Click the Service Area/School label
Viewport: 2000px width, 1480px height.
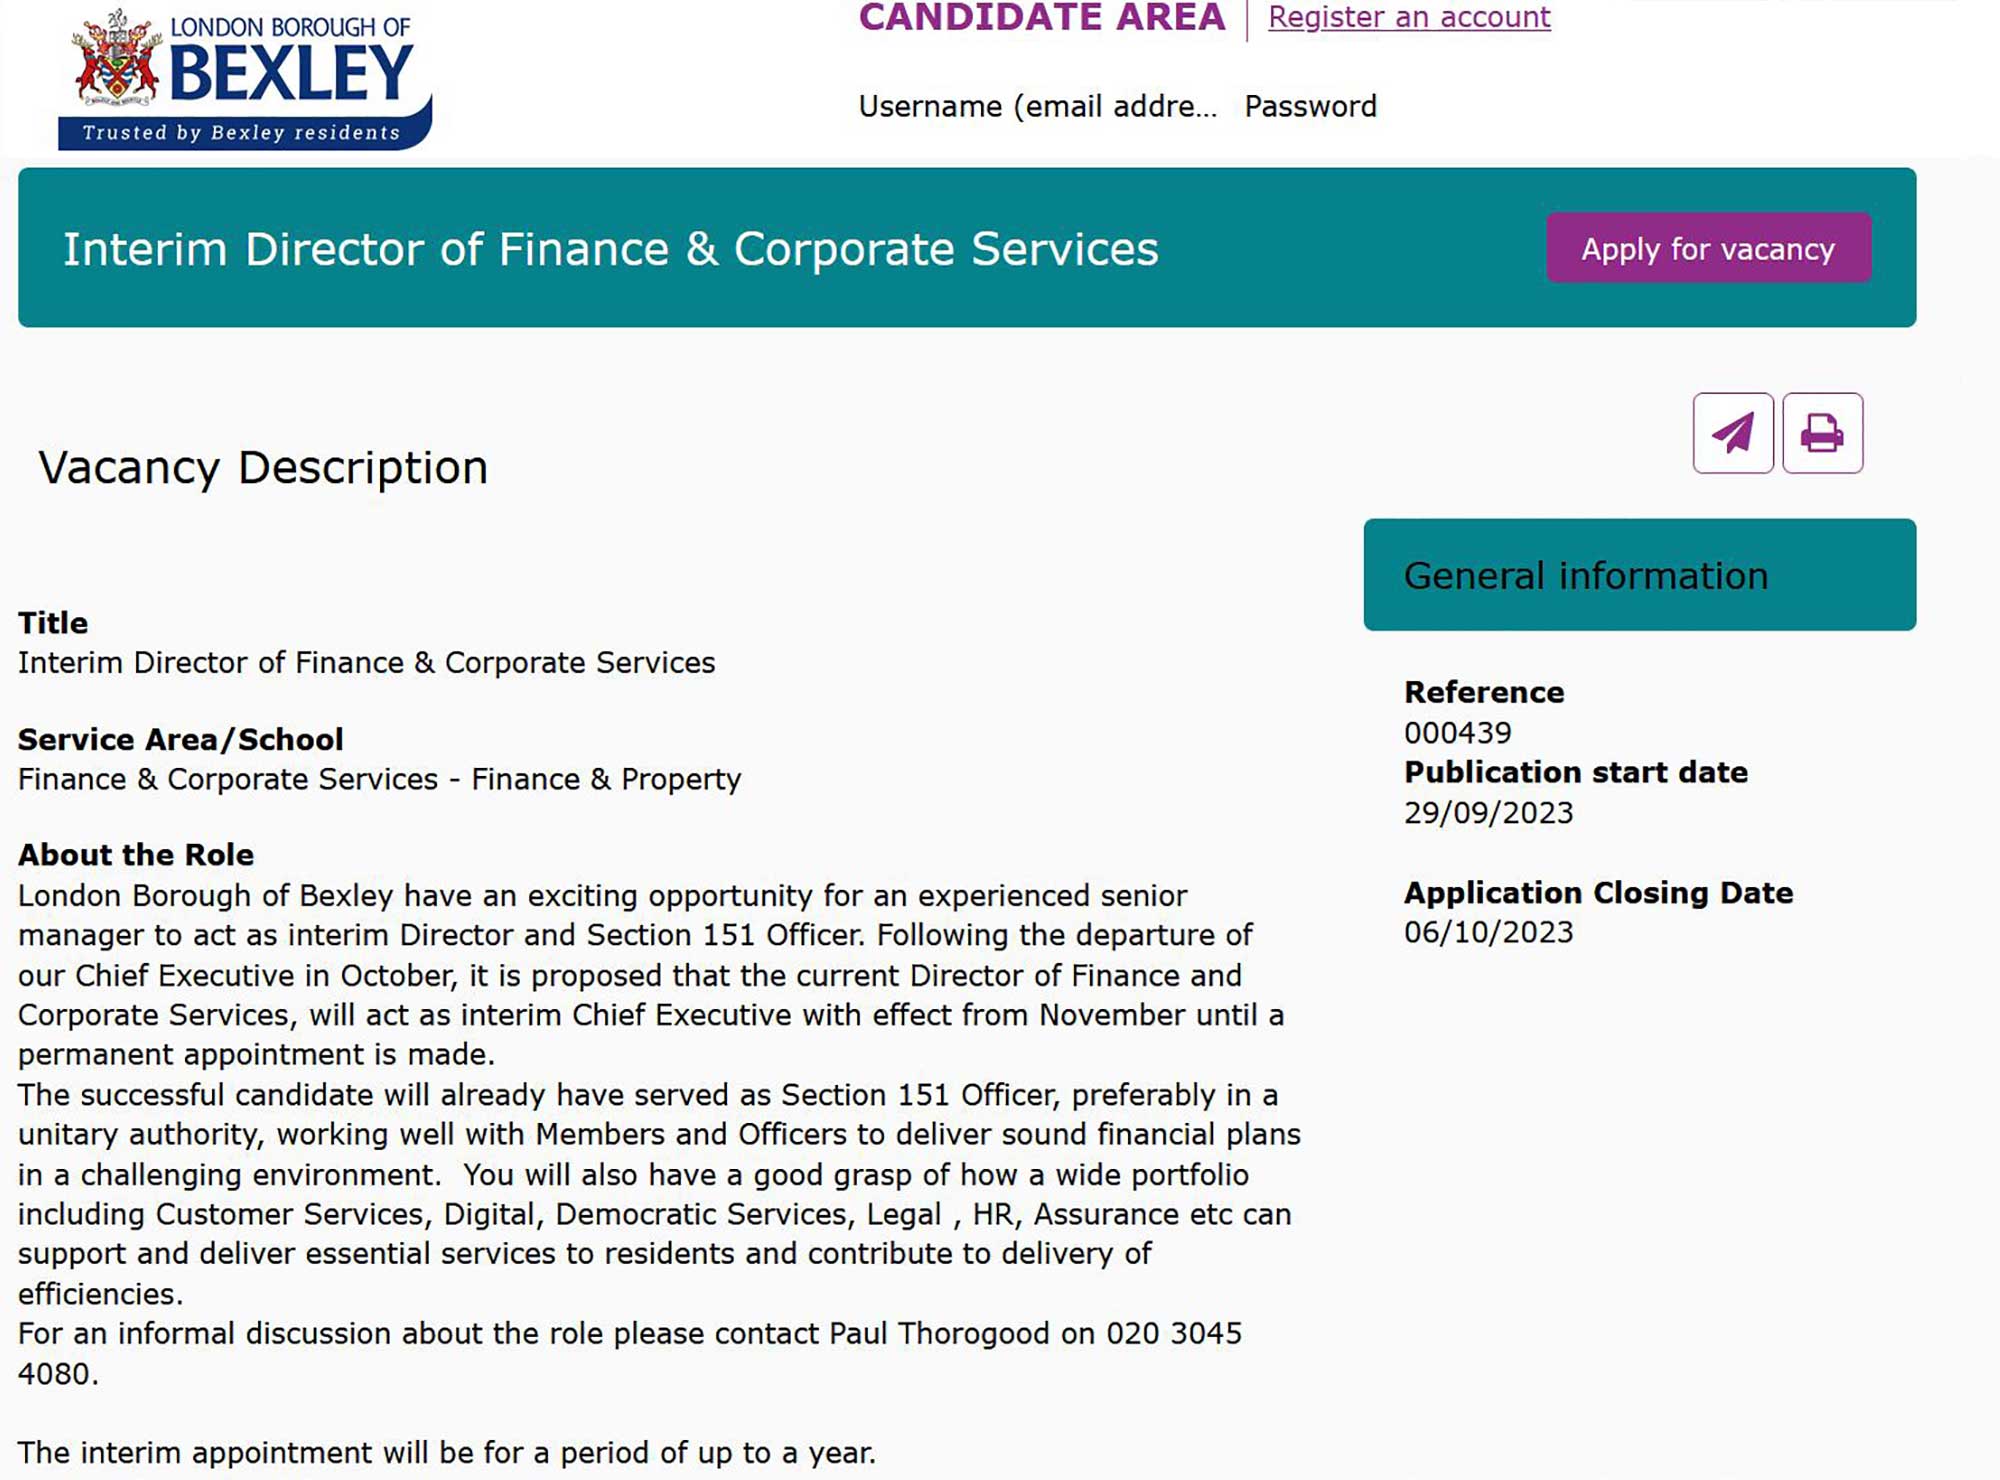click(180, 739)
